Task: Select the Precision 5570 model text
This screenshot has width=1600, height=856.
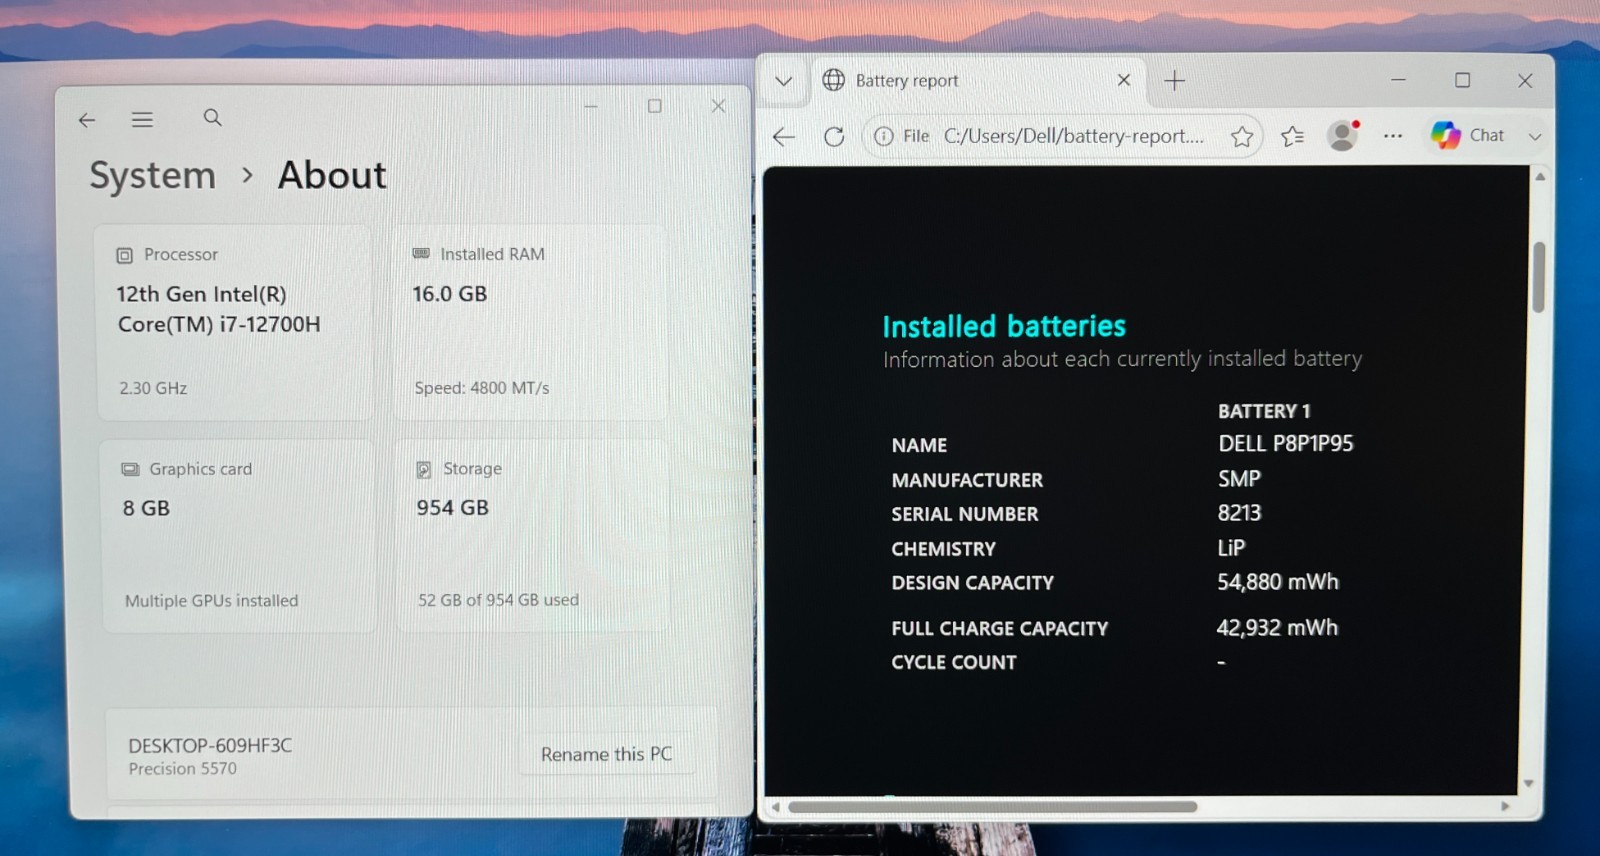Action: pos(183,769)
